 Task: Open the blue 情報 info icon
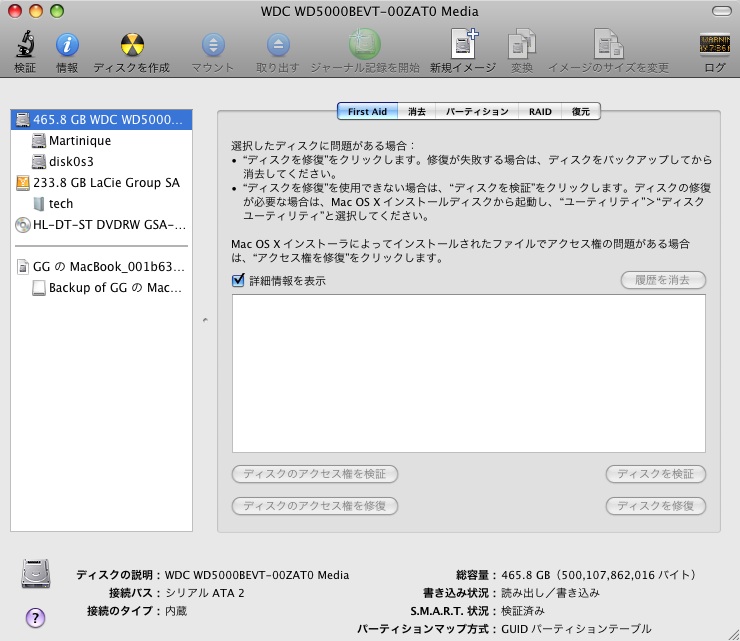pos(67,45)
